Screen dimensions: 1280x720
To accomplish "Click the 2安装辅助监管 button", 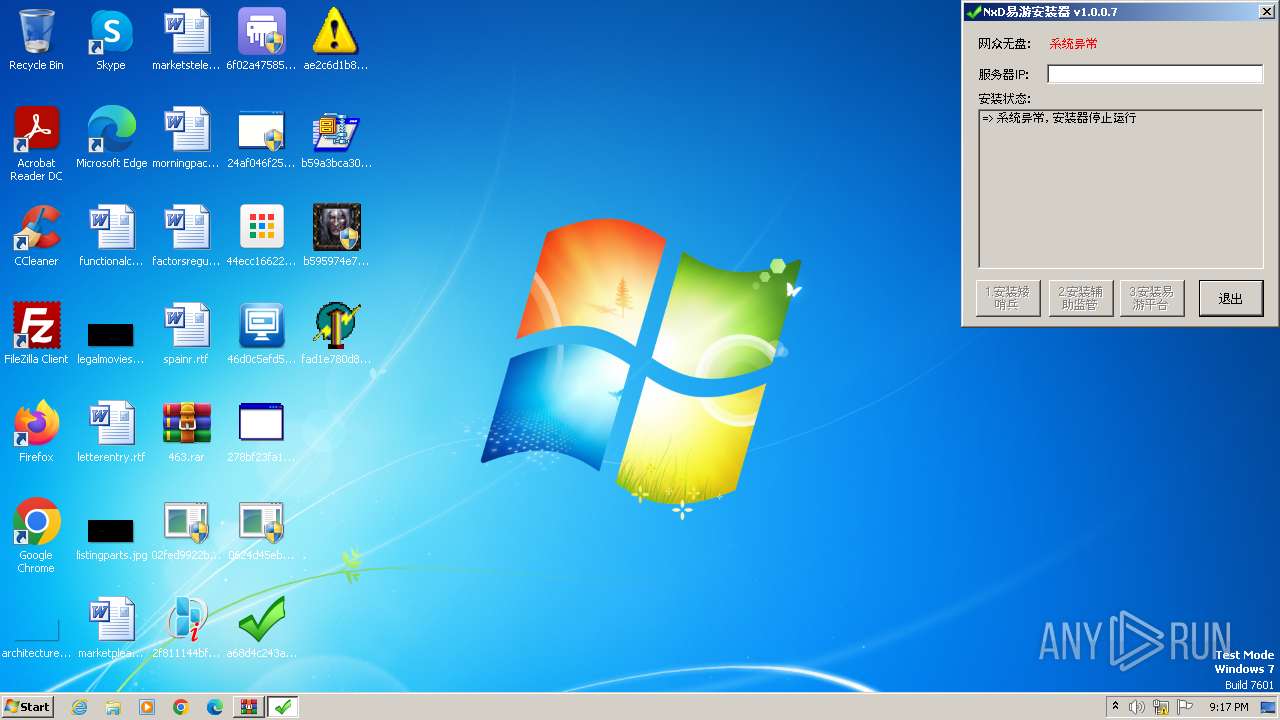I will [x=1081, y=298].
